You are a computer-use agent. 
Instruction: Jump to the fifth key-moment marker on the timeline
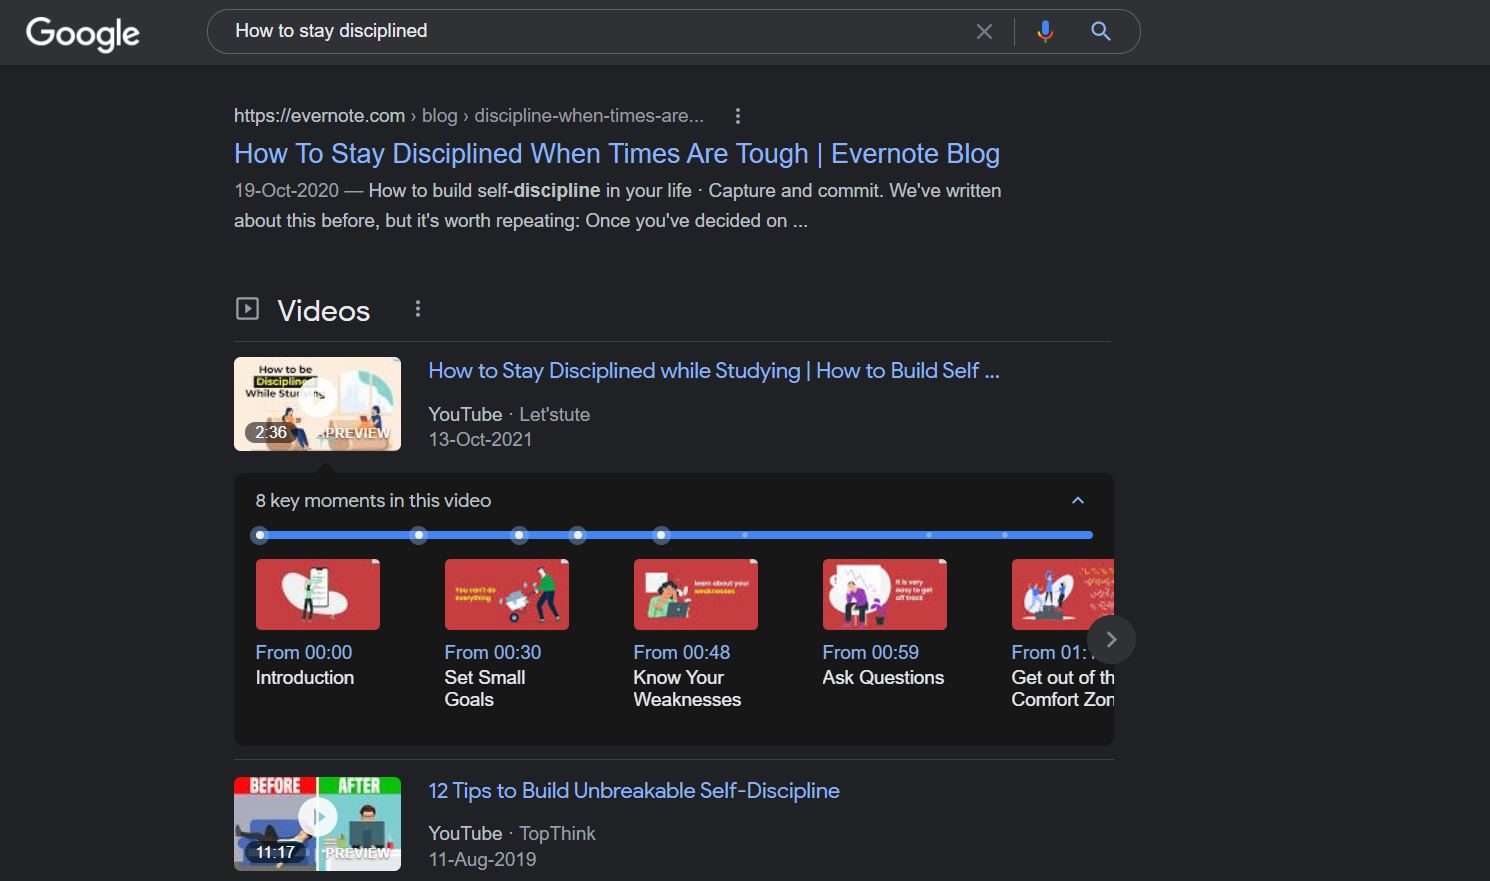(x=661, y=535)
